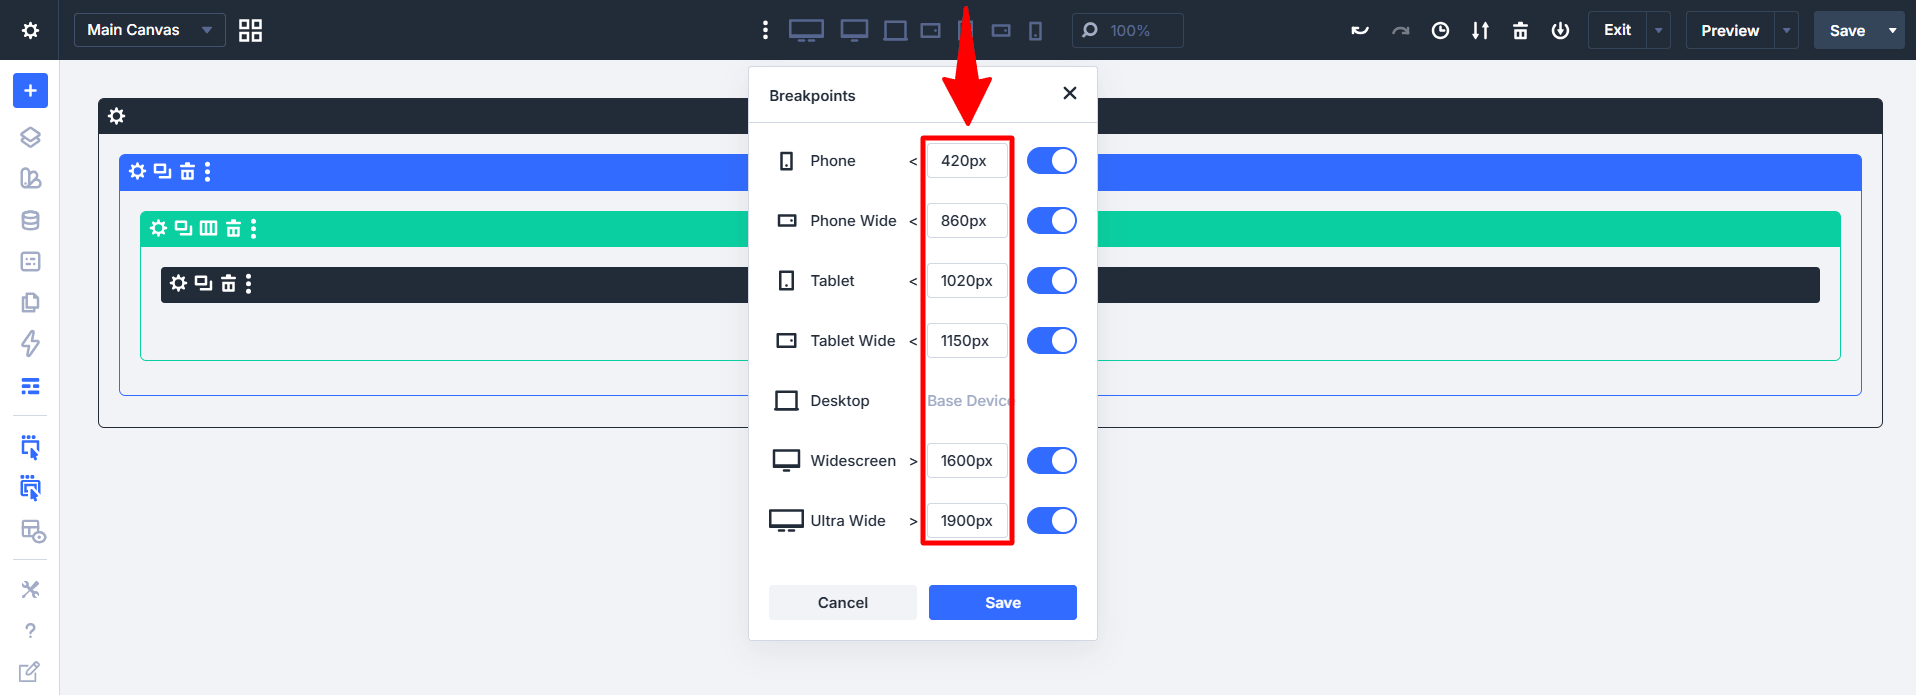Click the Exit button
This screenshot has width=1916, height=695.
(x=1617, y=30)
